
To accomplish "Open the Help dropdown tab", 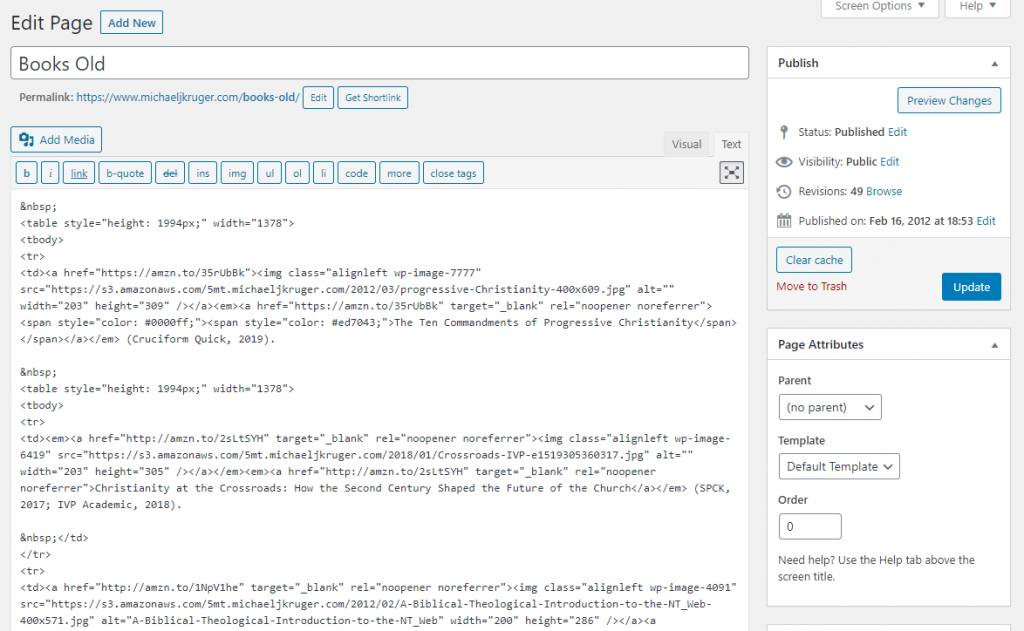I will tap(977, 7).
